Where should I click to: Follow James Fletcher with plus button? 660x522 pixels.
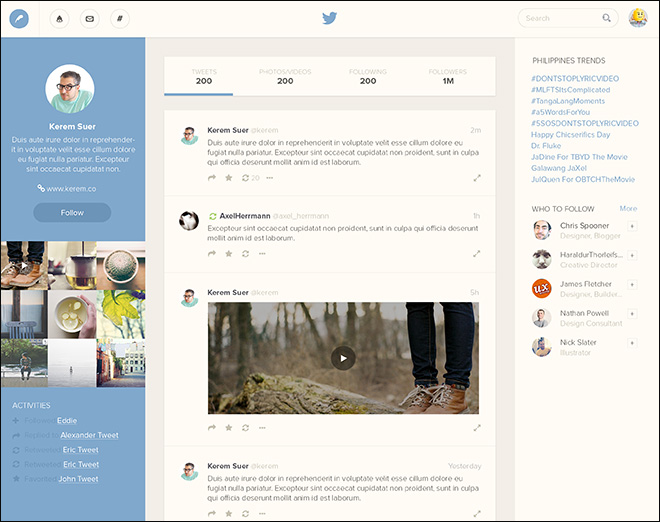pos(632,285)
